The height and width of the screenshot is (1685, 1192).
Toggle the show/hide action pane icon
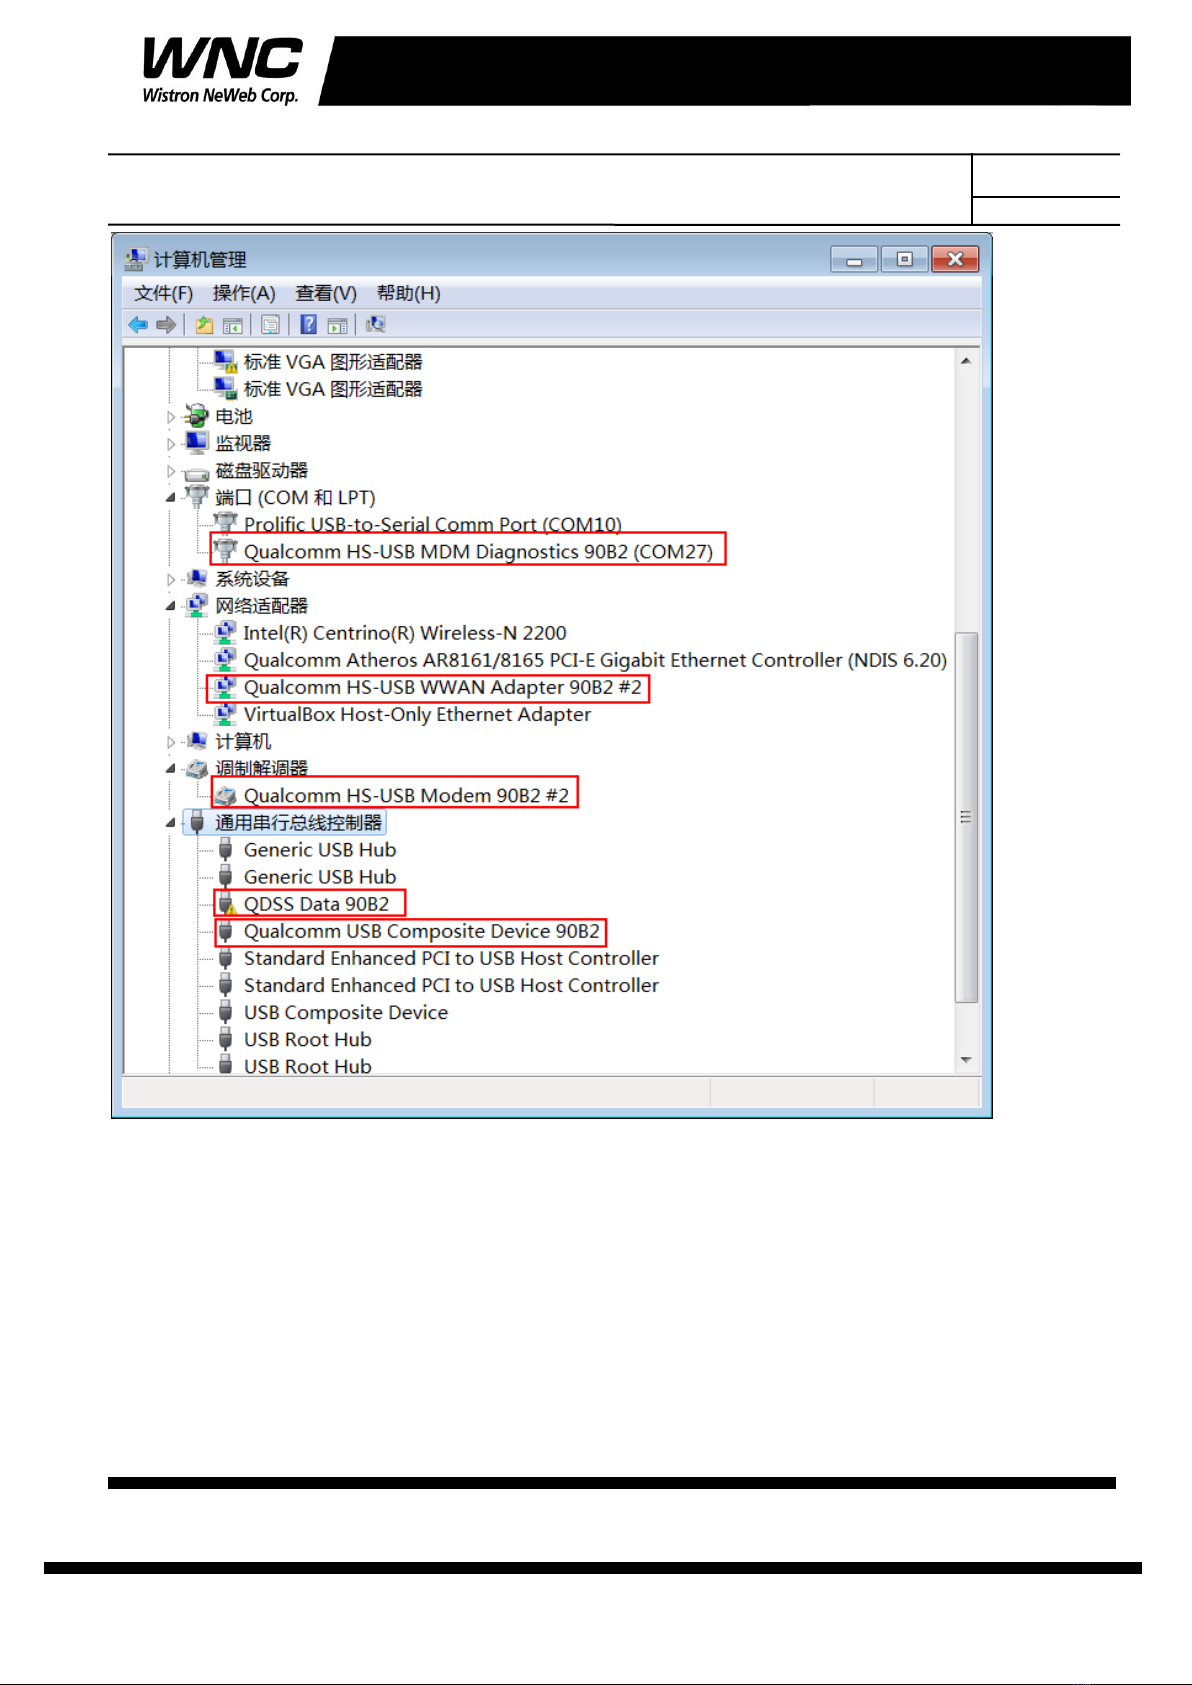[338, 325]
